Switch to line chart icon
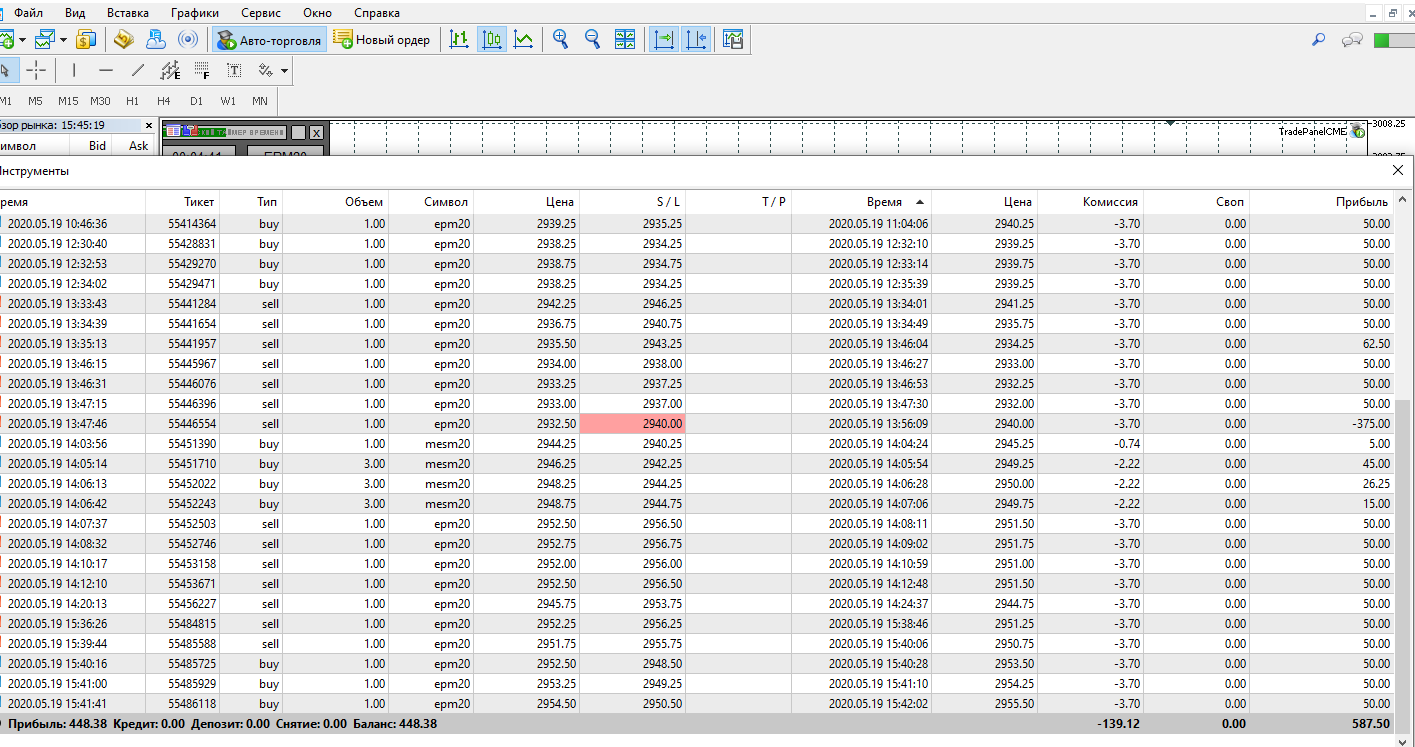1415x747 pixels. pos(523,40)
